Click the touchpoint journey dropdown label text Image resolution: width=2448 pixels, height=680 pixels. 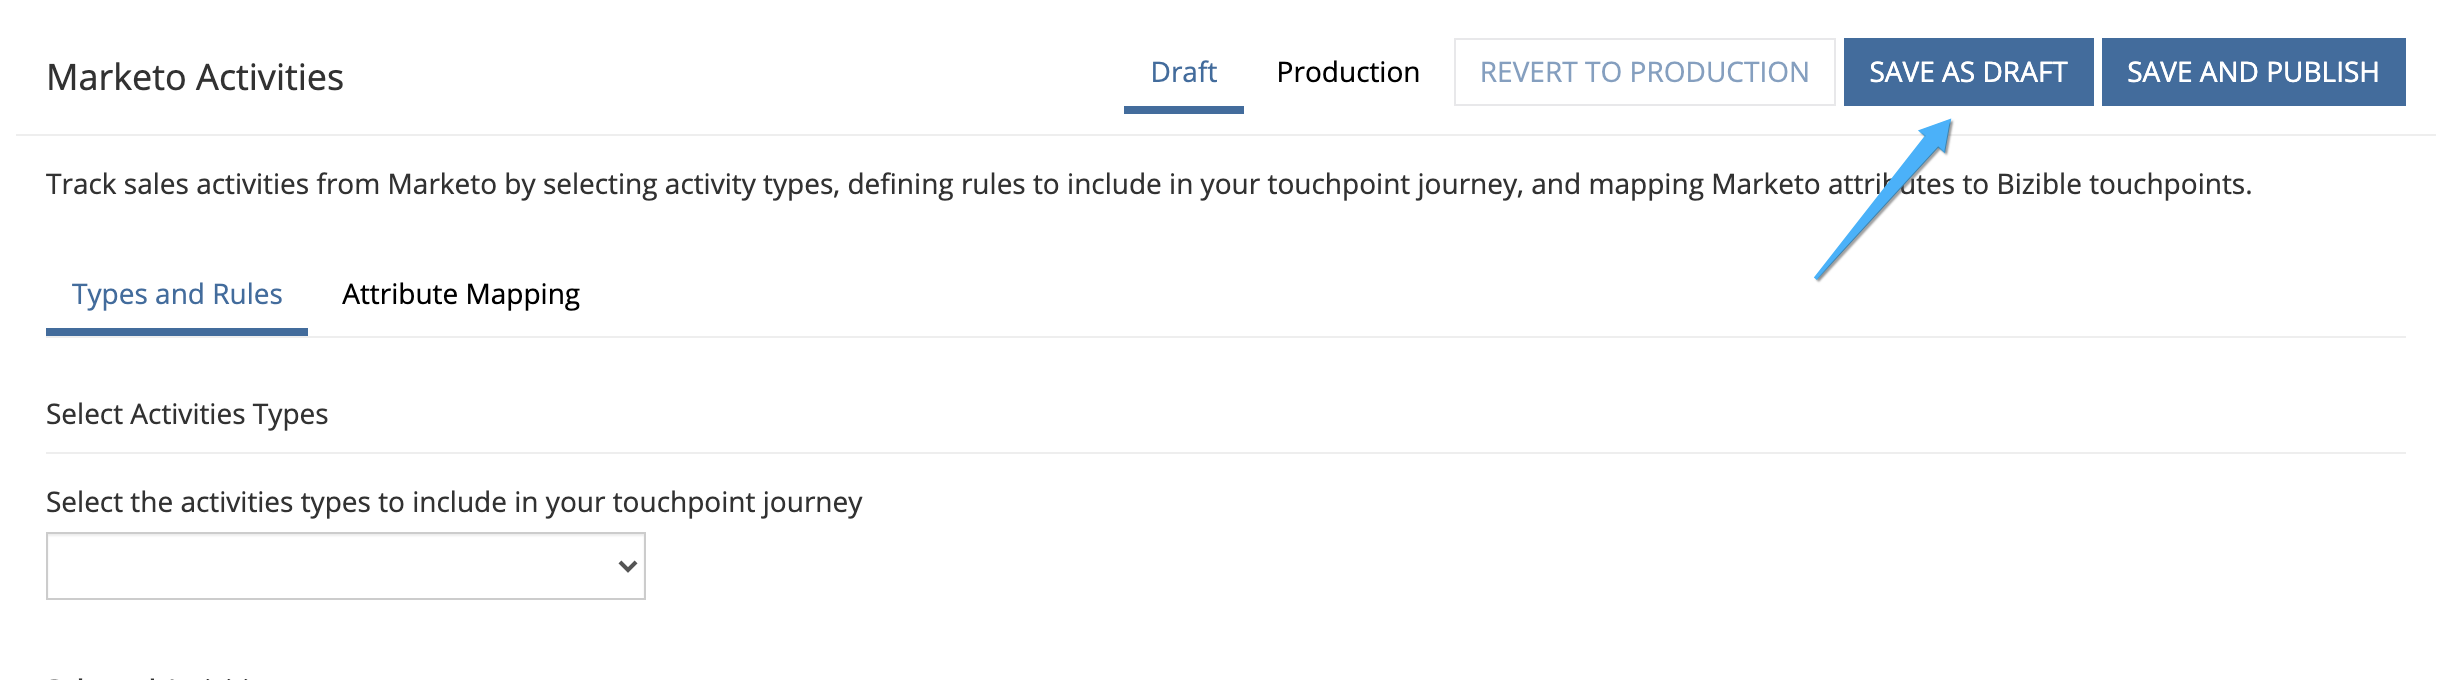point(454,502)
